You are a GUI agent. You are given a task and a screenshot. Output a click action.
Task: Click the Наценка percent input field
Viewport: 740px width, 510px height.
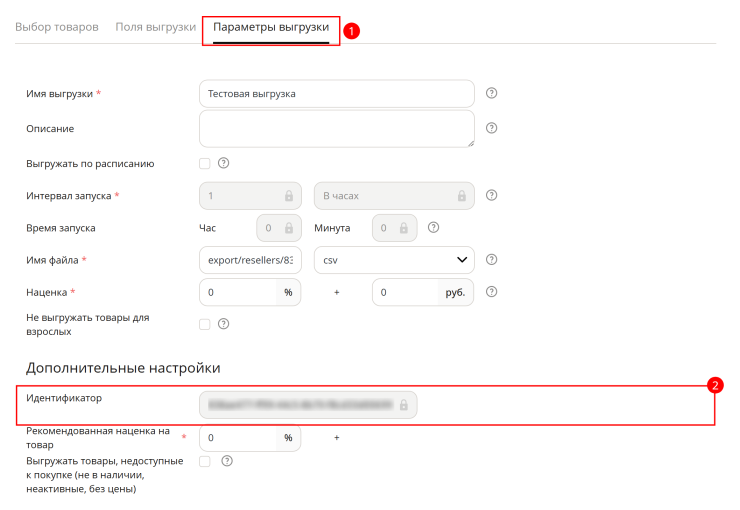point(238,292)
